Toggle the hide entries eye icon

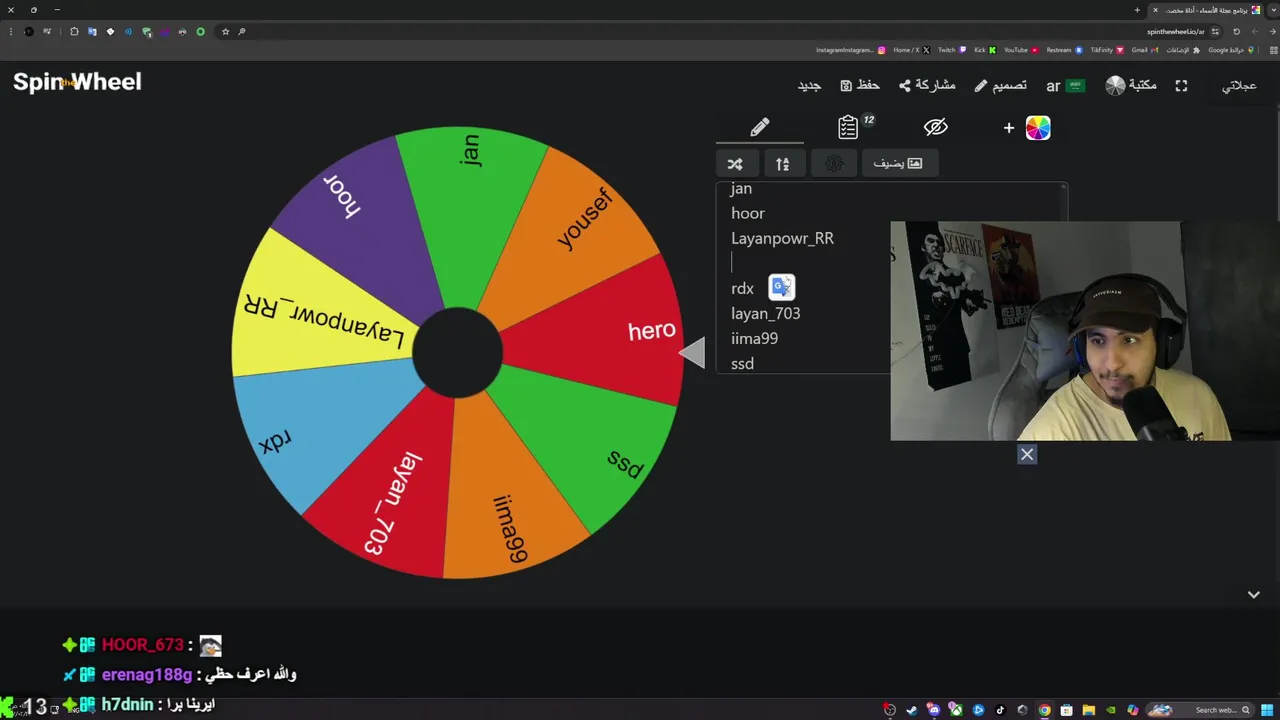[x=935, y=127]
